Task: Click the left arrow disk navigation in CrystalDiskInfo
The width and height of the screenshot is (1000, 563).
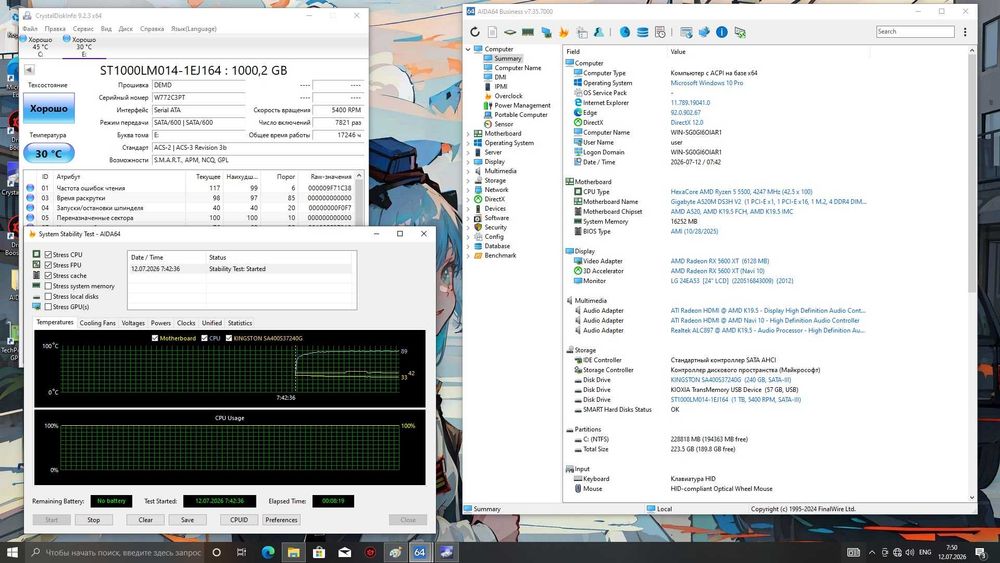Action: click(x=29, y=69)
